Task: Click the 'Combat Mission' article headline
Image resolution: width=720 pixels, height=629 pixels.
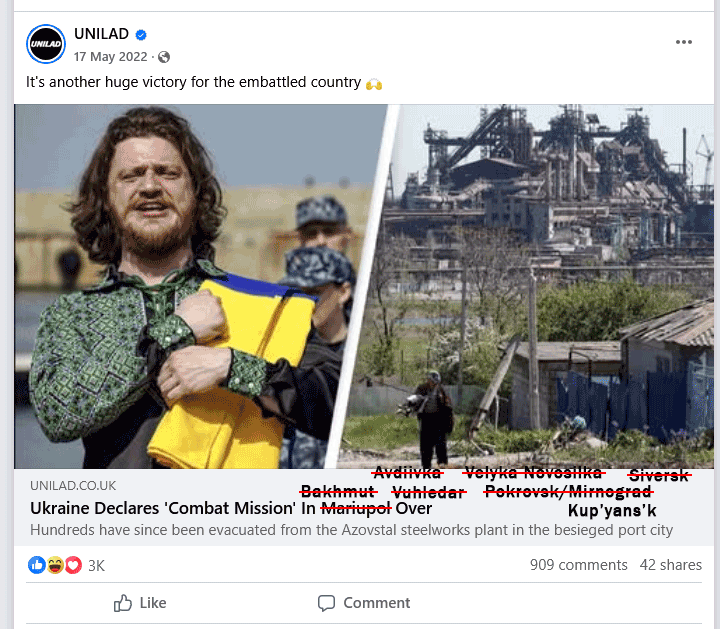Action: coord(231,508)
